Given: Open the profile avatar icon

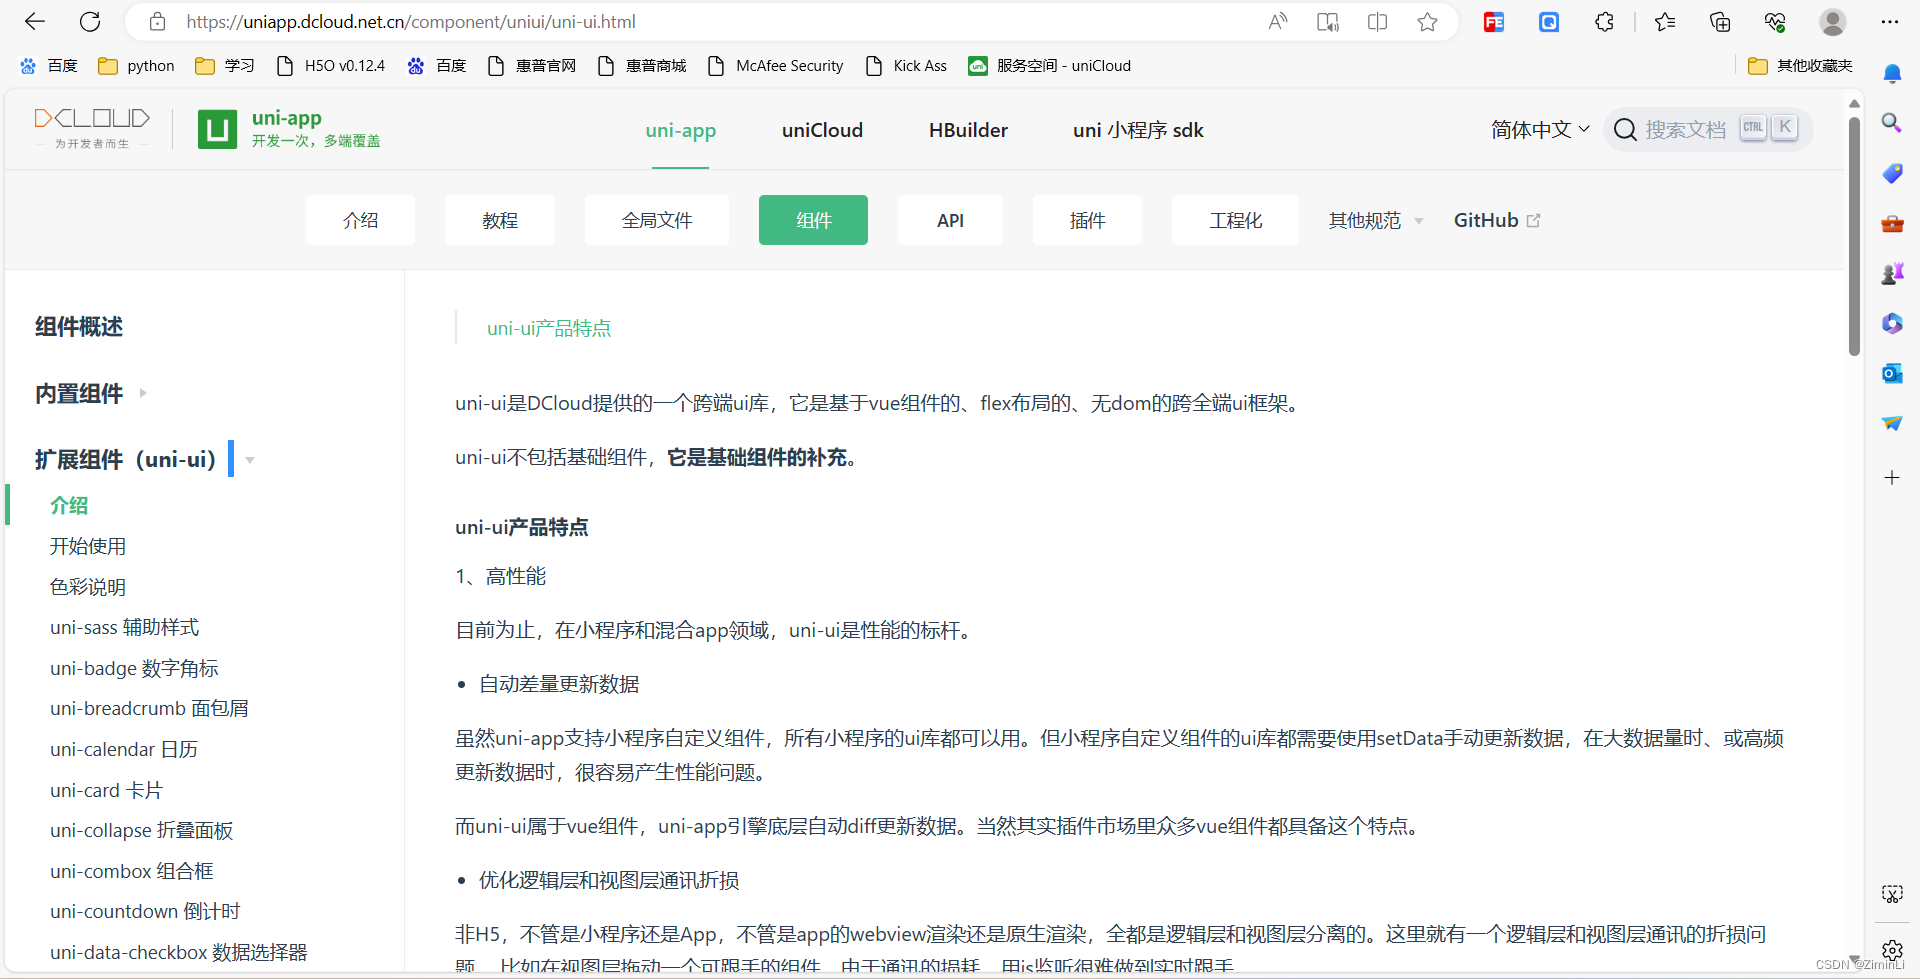Looking at the screenshot, I should [1833, 22].
